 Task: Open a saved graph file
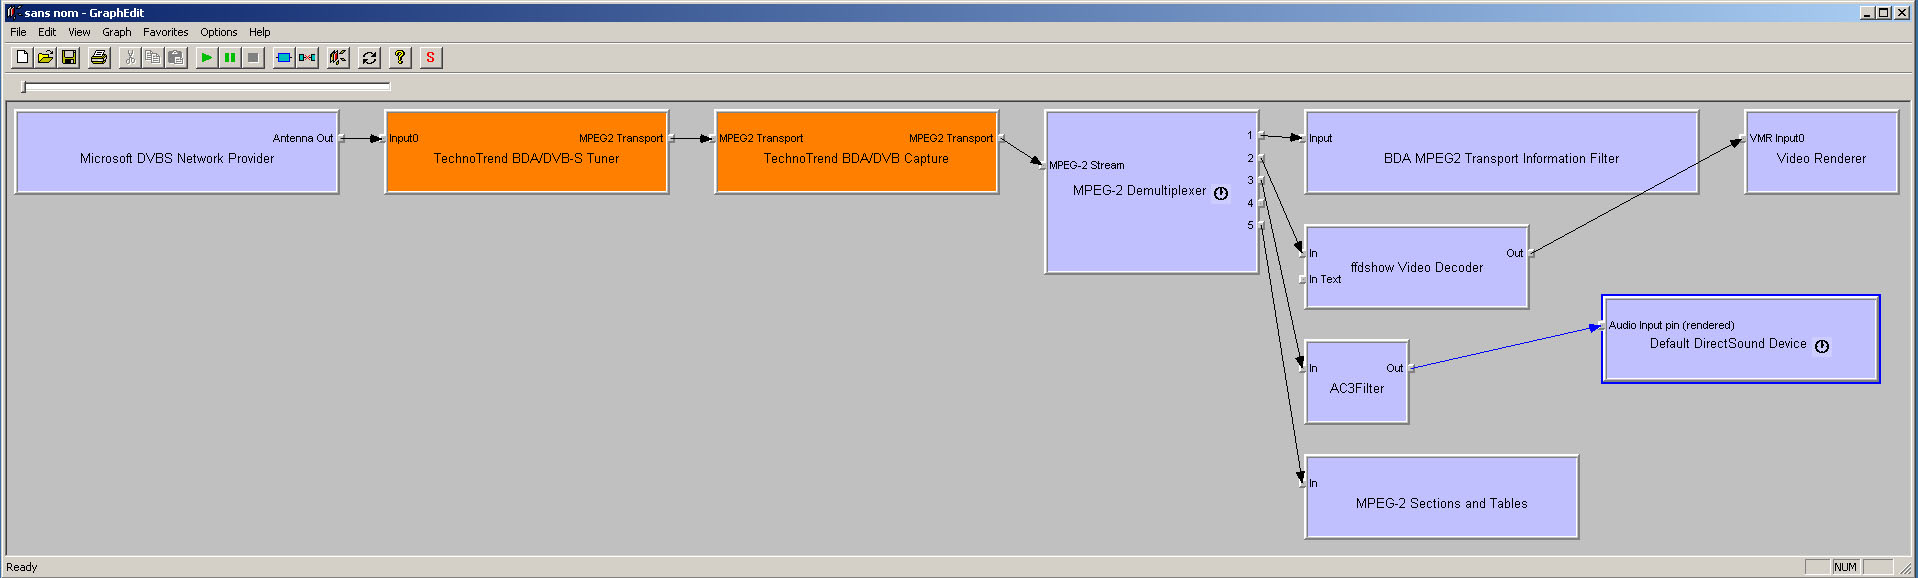45,58
